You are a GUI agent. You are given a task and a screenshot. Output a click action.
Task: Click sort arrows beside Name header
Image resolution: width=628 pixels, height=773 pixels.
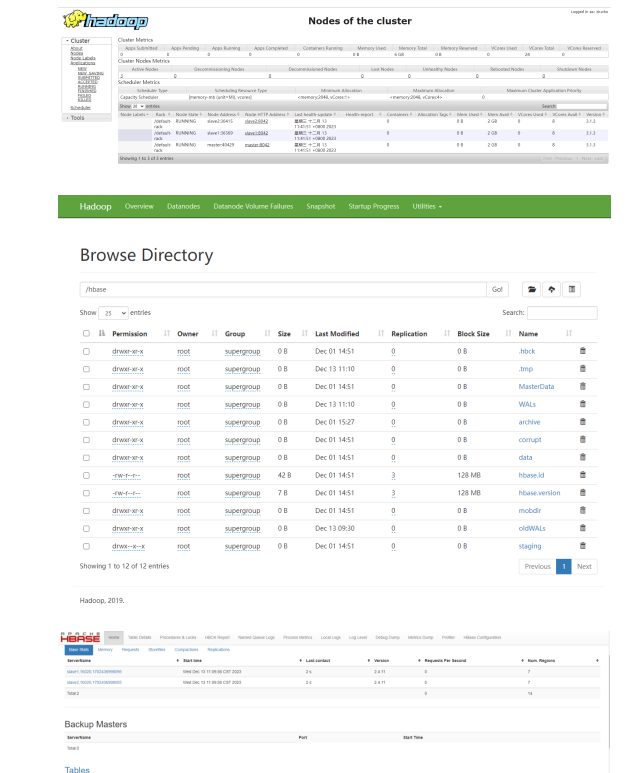pos(569,334)
